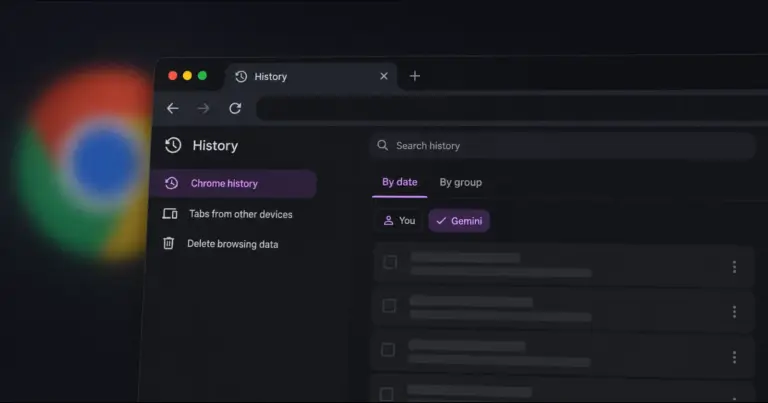Click the back navigation arrow
Screen dimensions: 768x403
click(172, 108)
